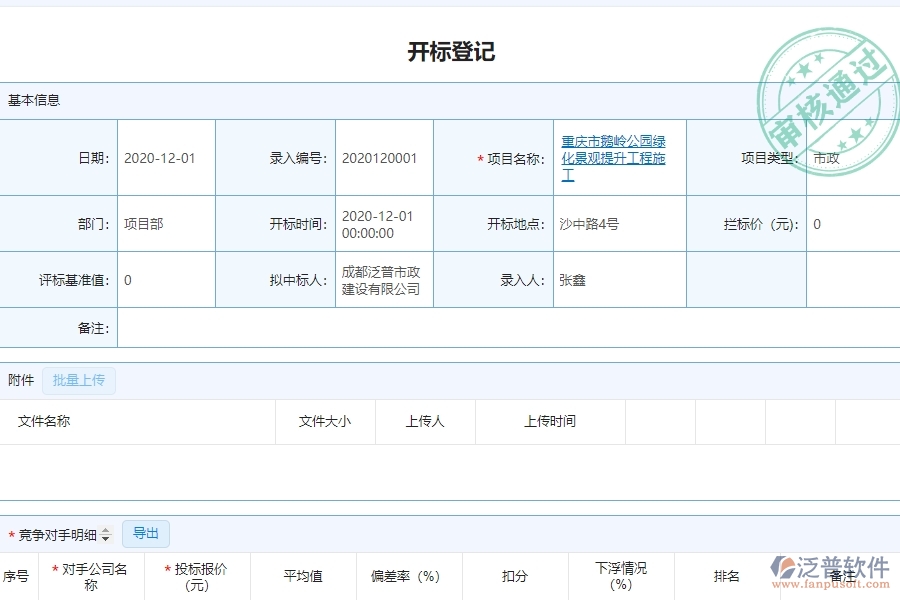Image resolution: width=900 pixels, height=600 pixels.
Task: Click the 投标报价(元) column header
Action: point(196,575)
